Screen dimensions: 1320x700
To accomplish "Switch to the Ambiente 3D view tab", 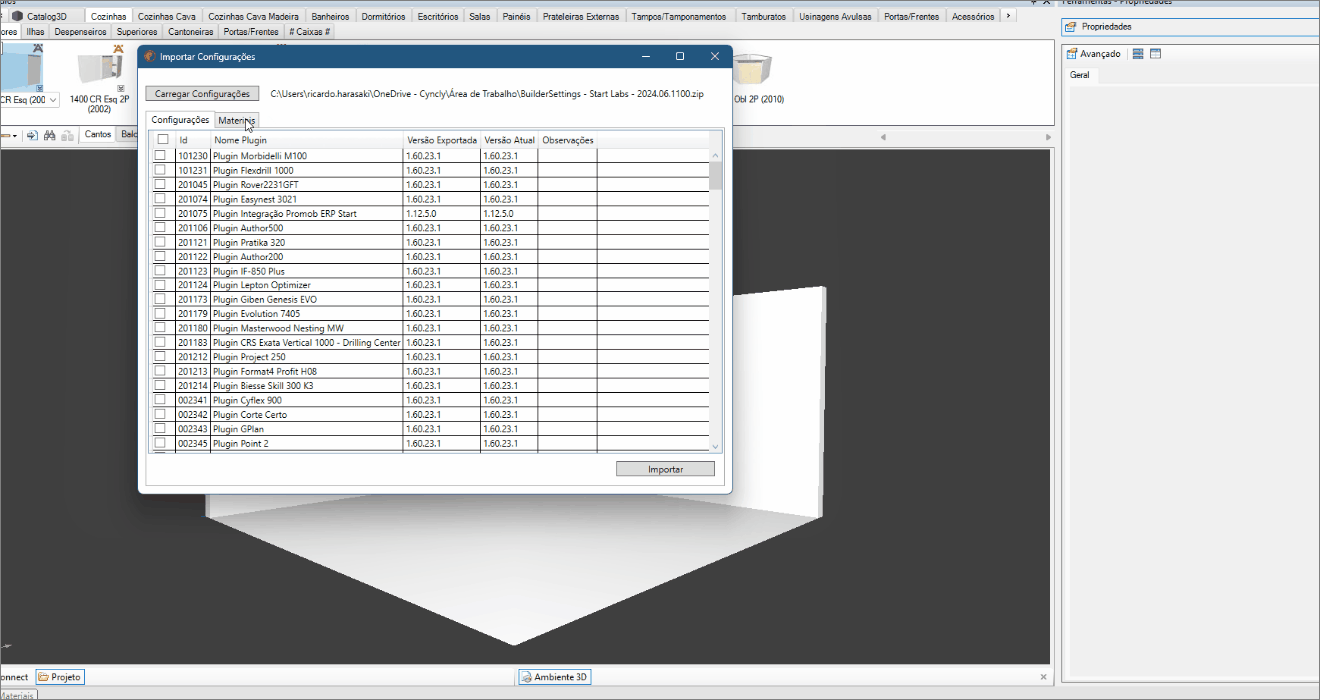I will point(554,677).
